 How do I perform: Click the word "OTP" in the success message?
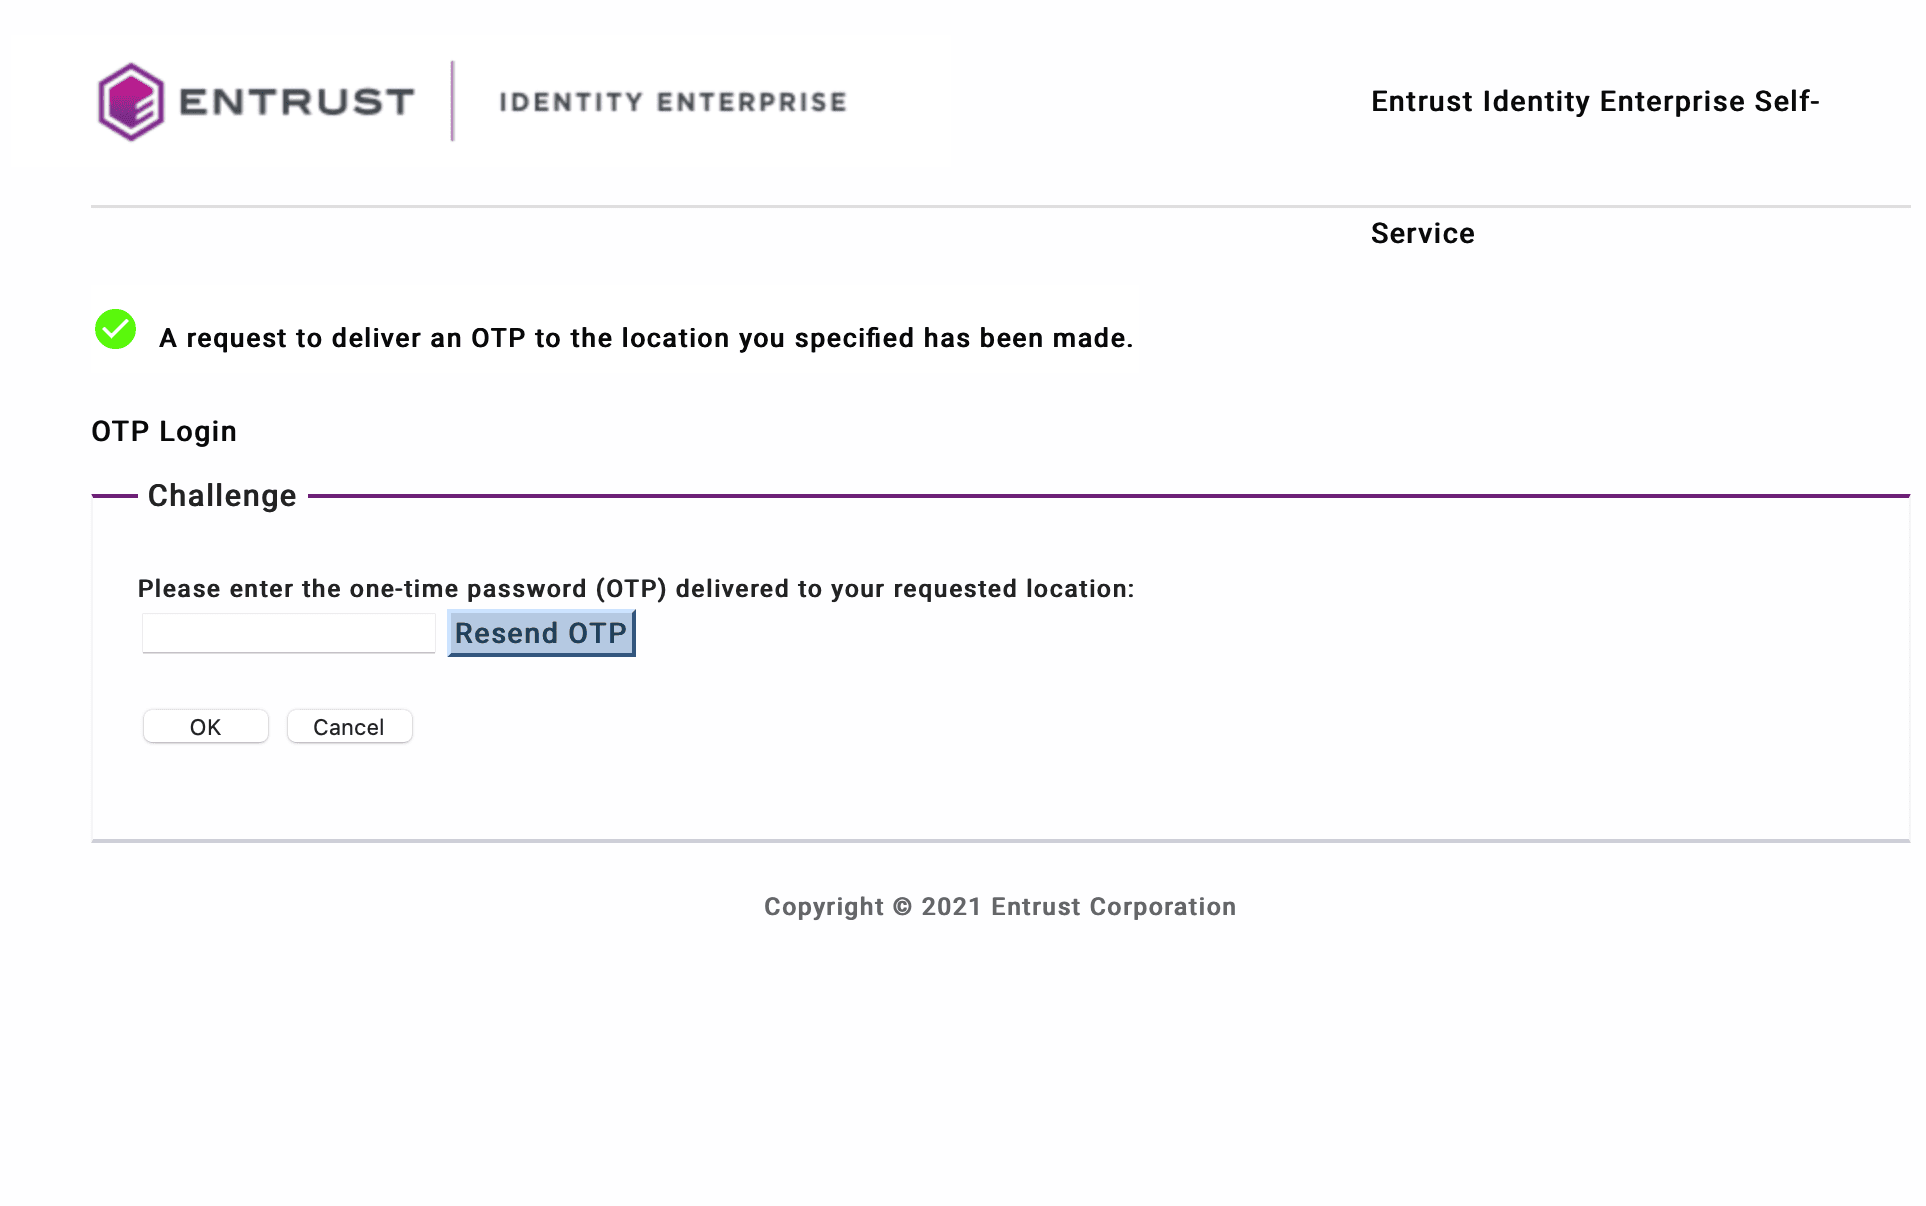tap(498, 338)
